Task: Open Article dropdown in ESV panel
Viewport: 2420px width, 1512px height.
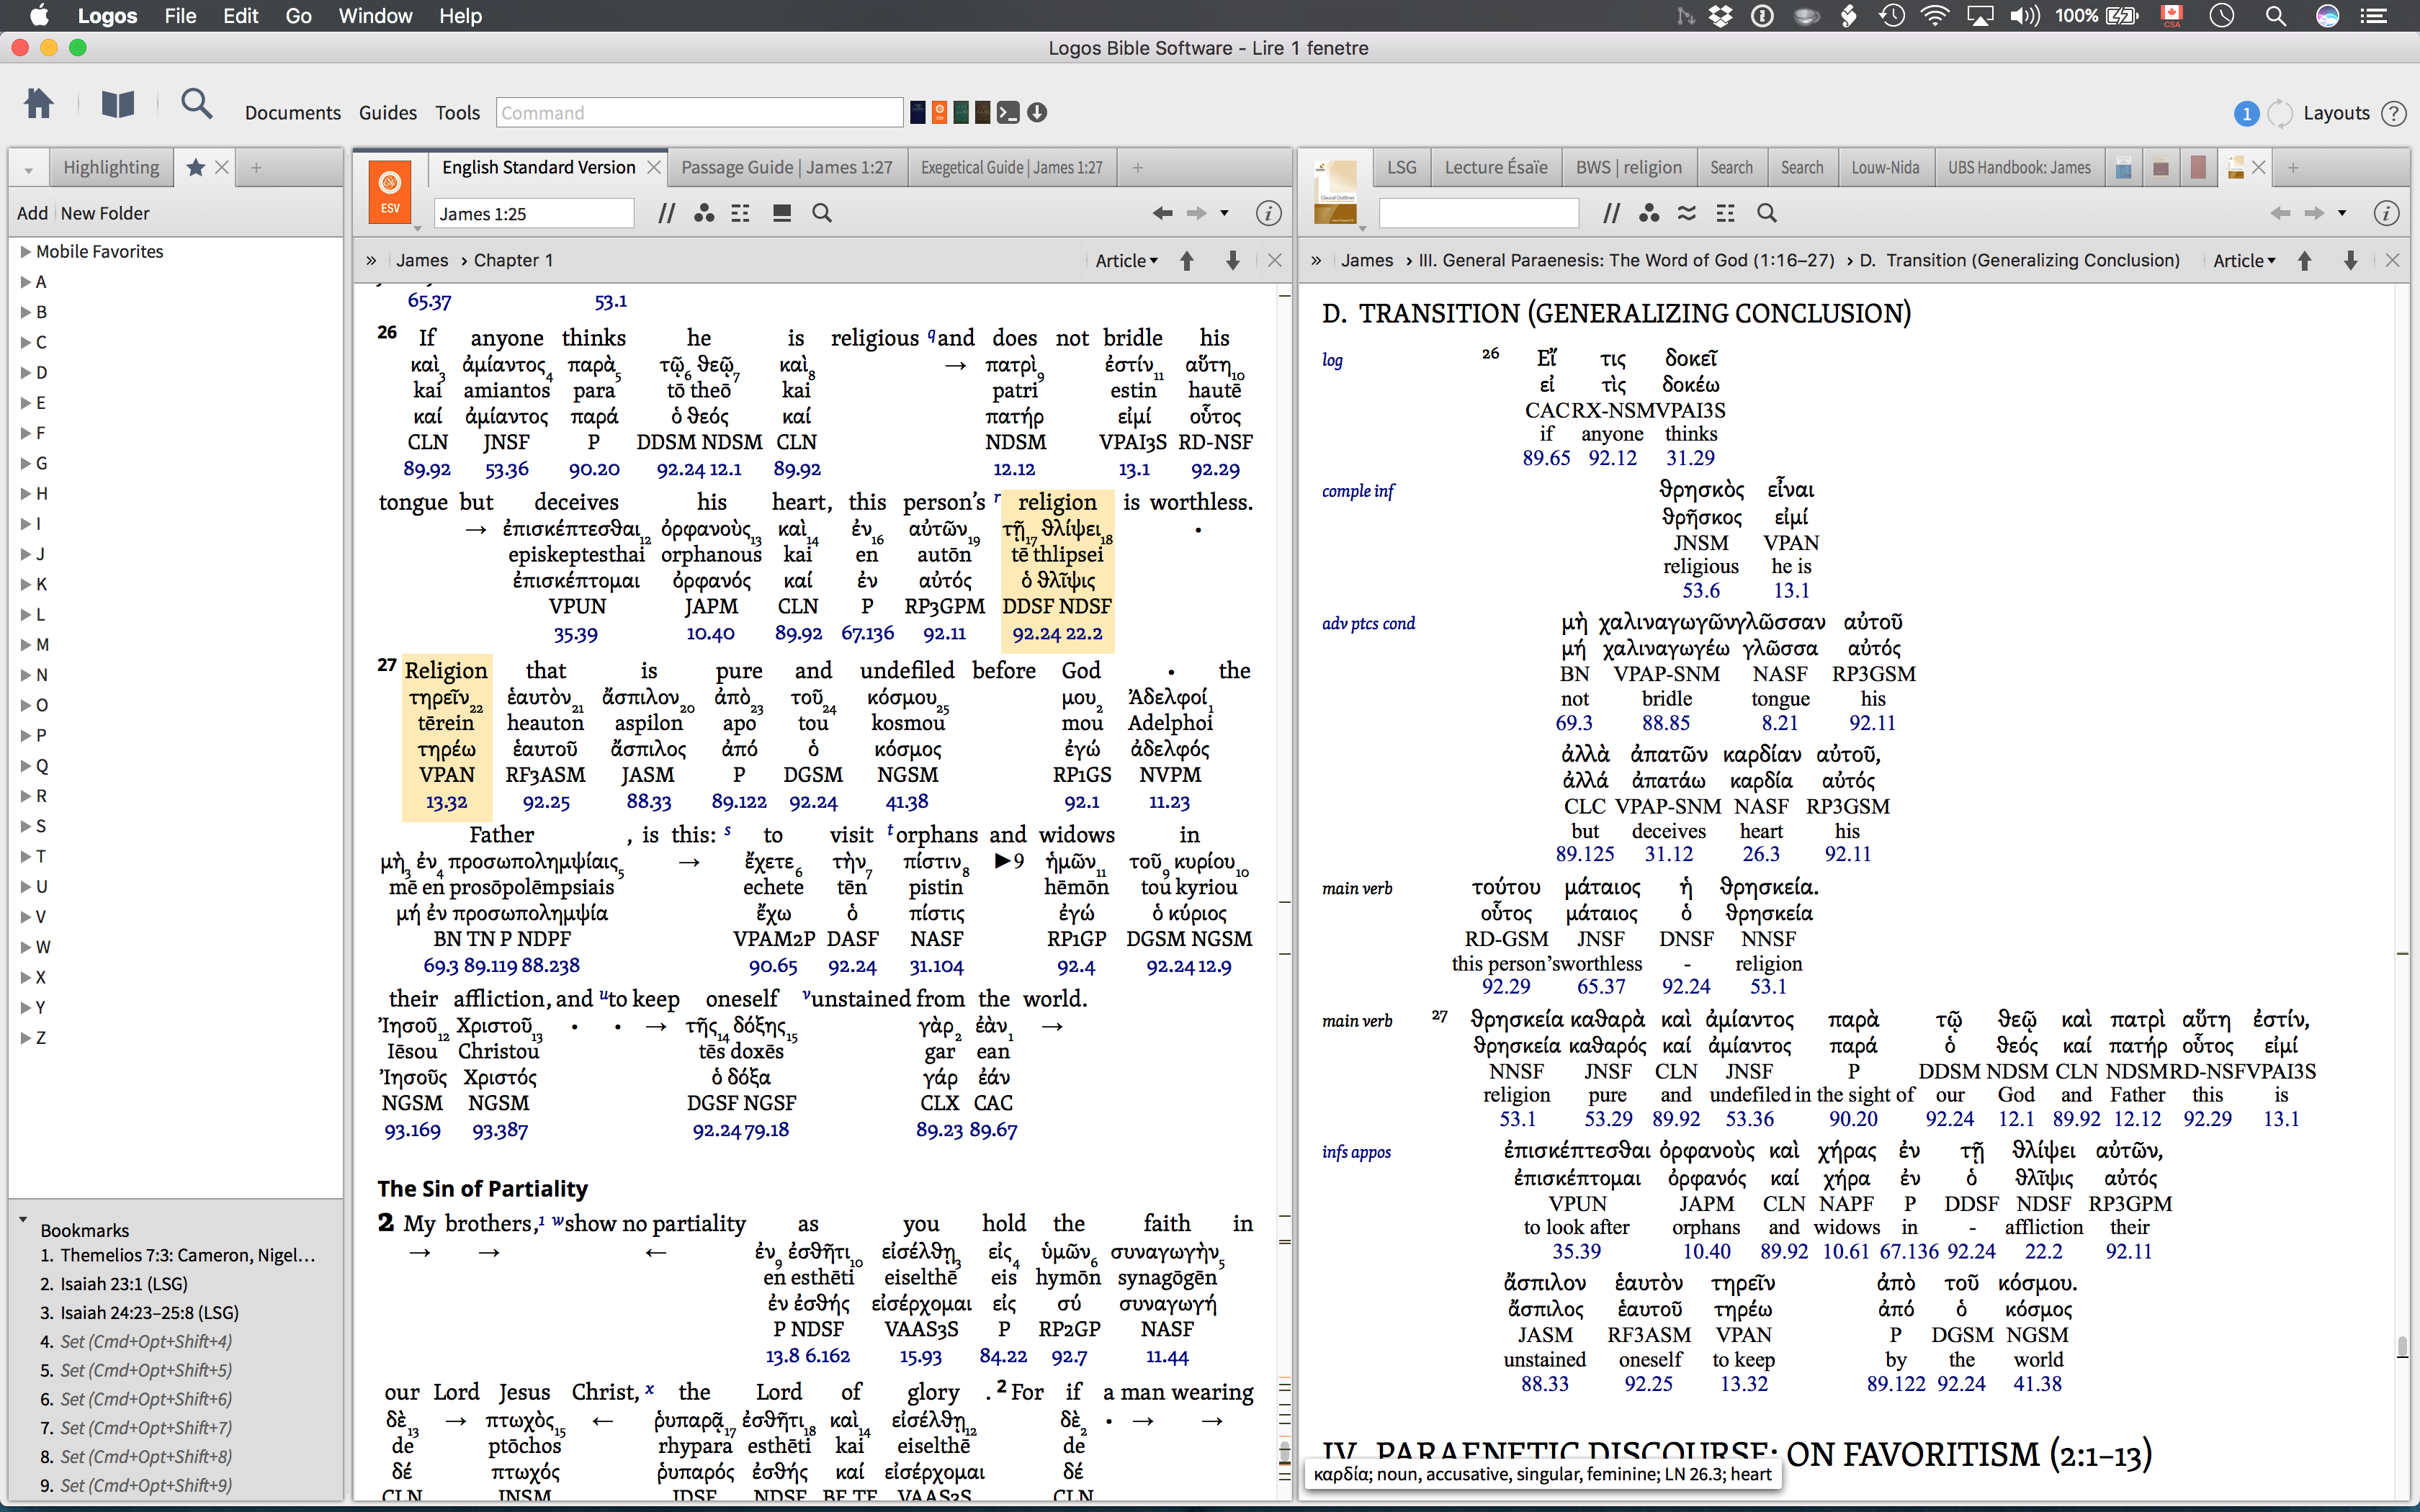Action: pyautogui.click(x=1126, y=261)
